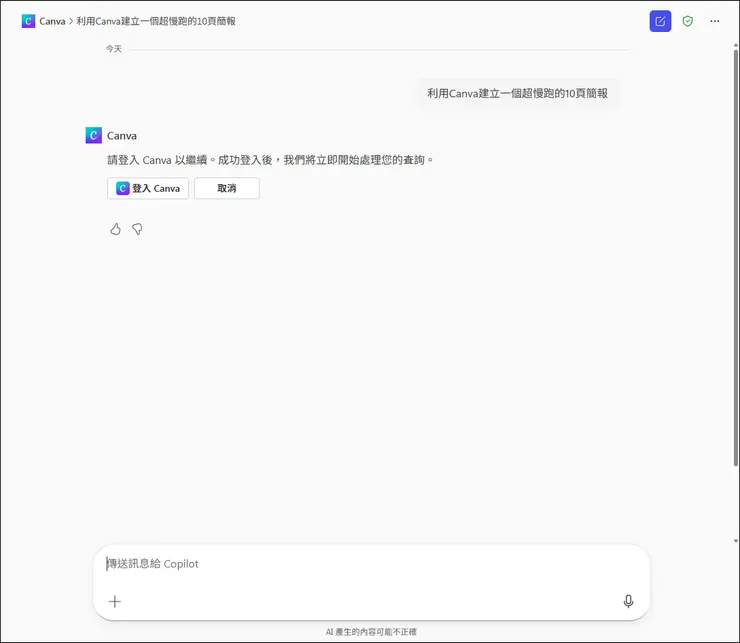The image size is (740, 643).
Task: Give a thumbs down to the response
Action: (x=137, y=229)
